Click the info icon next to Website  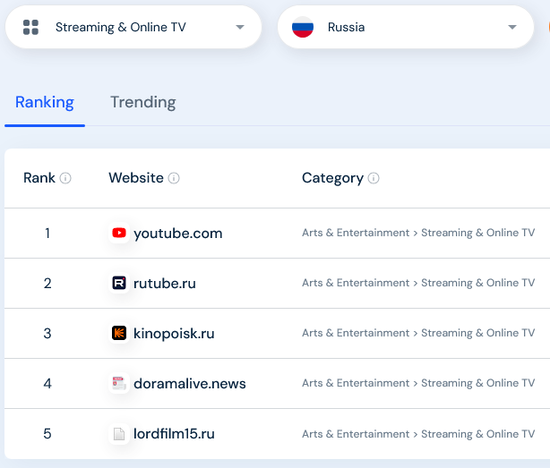[174, 178]
